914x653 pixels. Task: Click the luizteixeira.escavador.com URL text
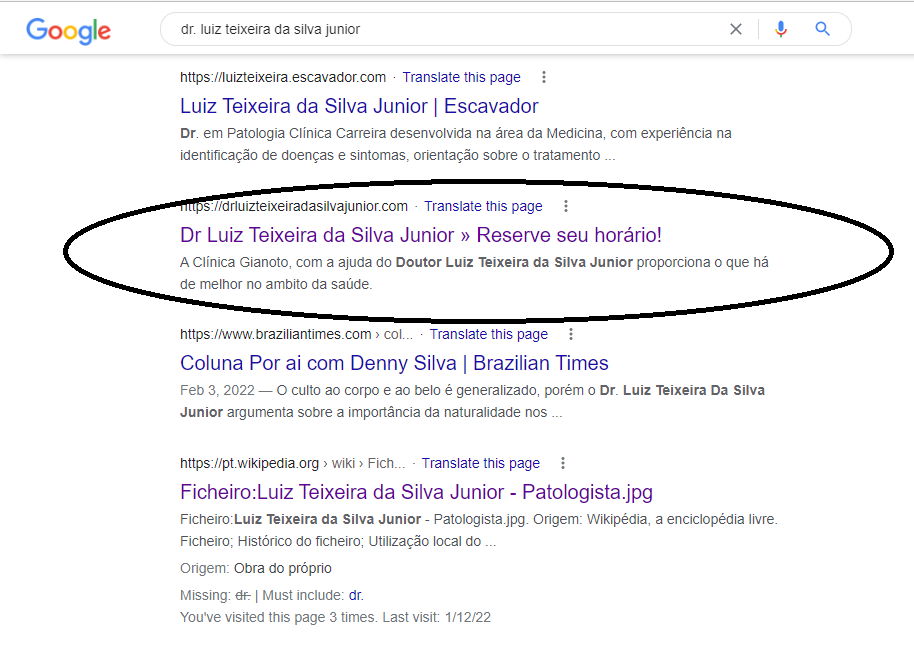(283, 77)
